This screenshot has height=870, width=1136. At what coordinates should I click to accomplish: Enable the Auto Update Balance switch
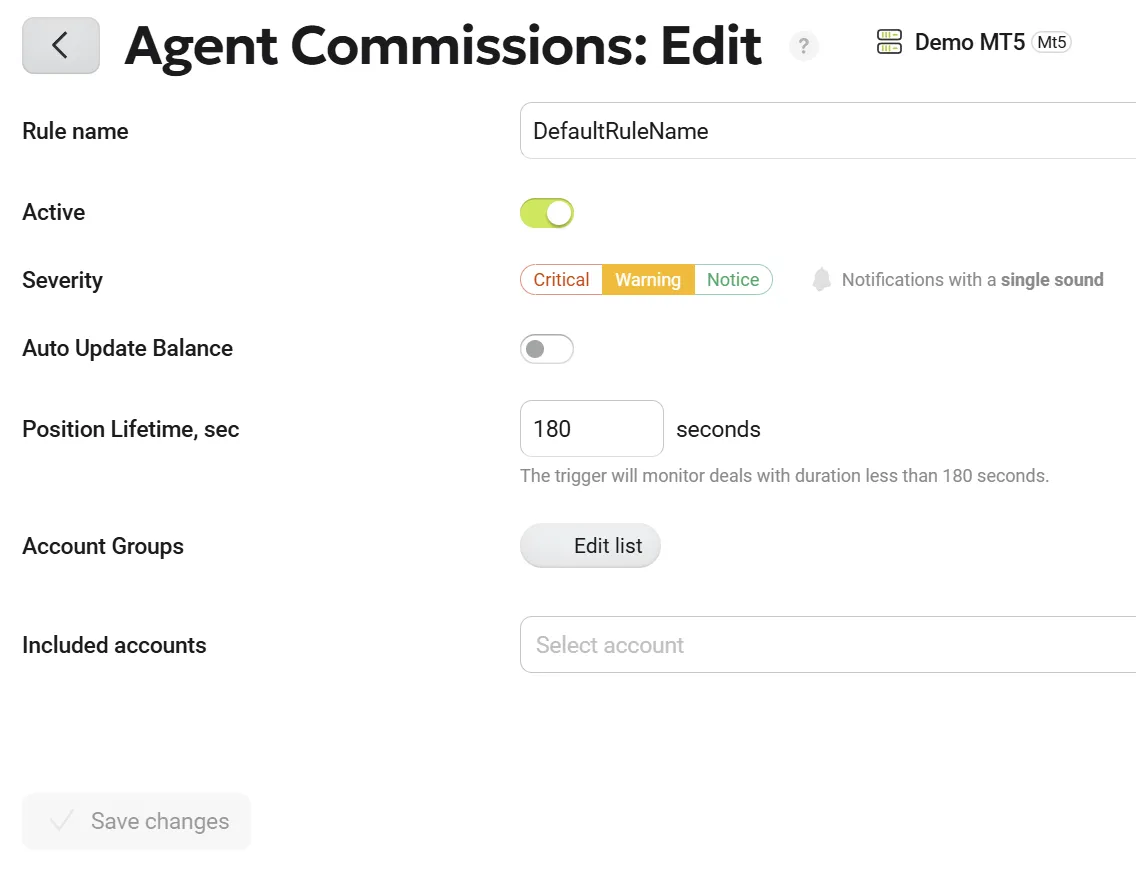tap(547, 349)
